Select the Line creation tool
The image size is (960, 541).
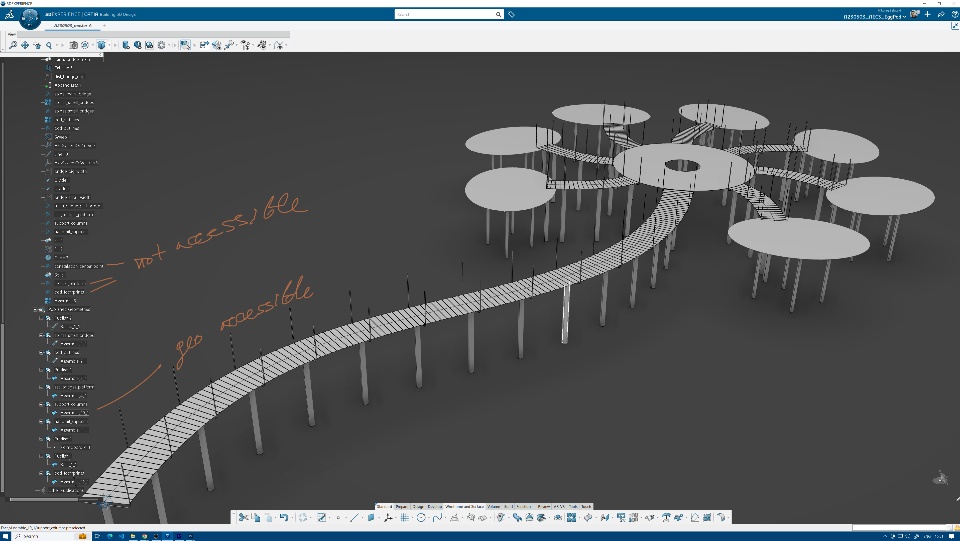point(354,517)
